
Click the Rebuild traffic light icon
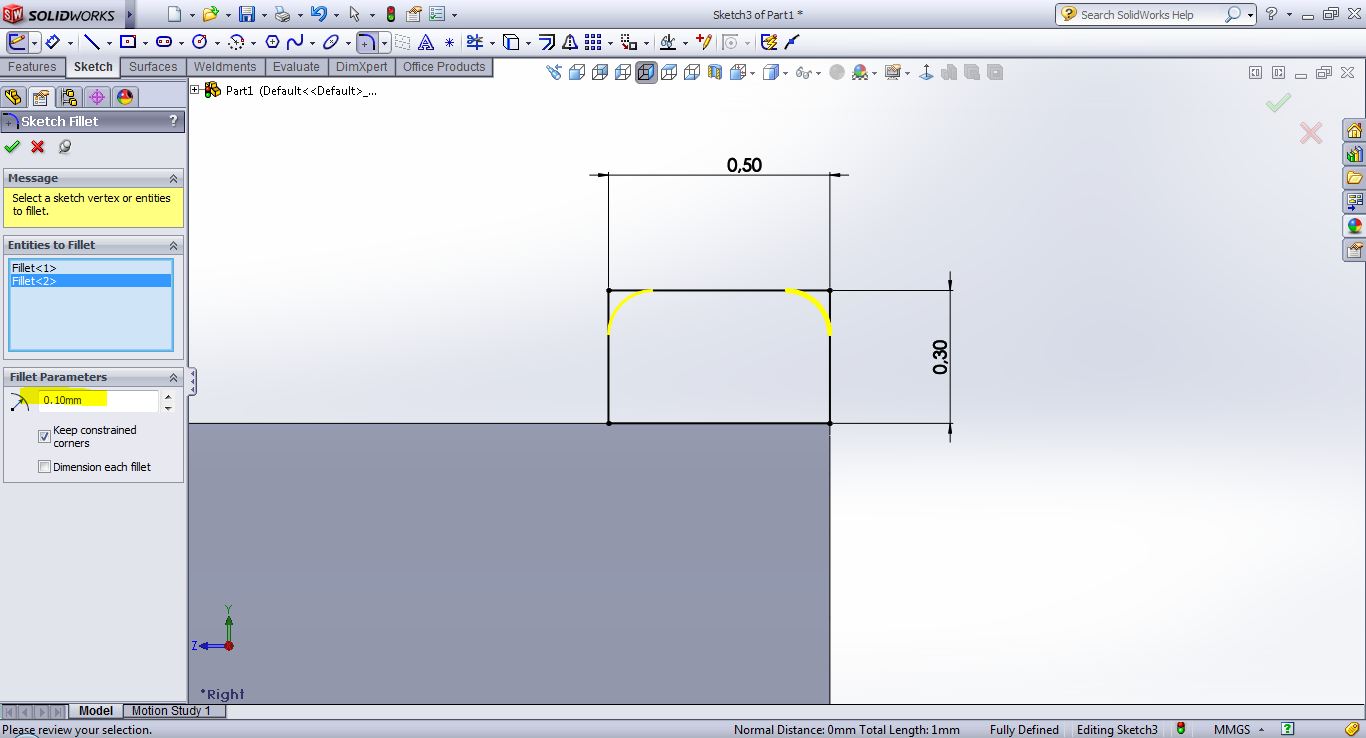pos(390,15)
